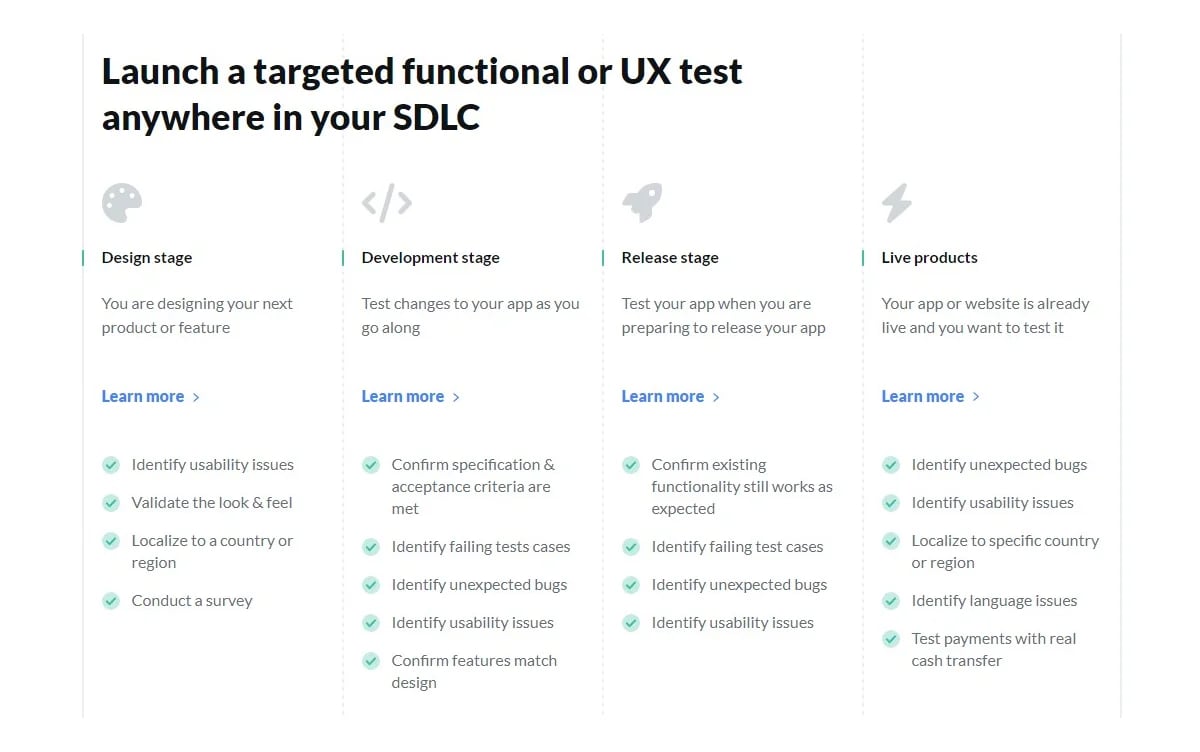The image size is (1200, 752).
Task: Toggle the check beside Confirm features match design
Action: (371, 660)
